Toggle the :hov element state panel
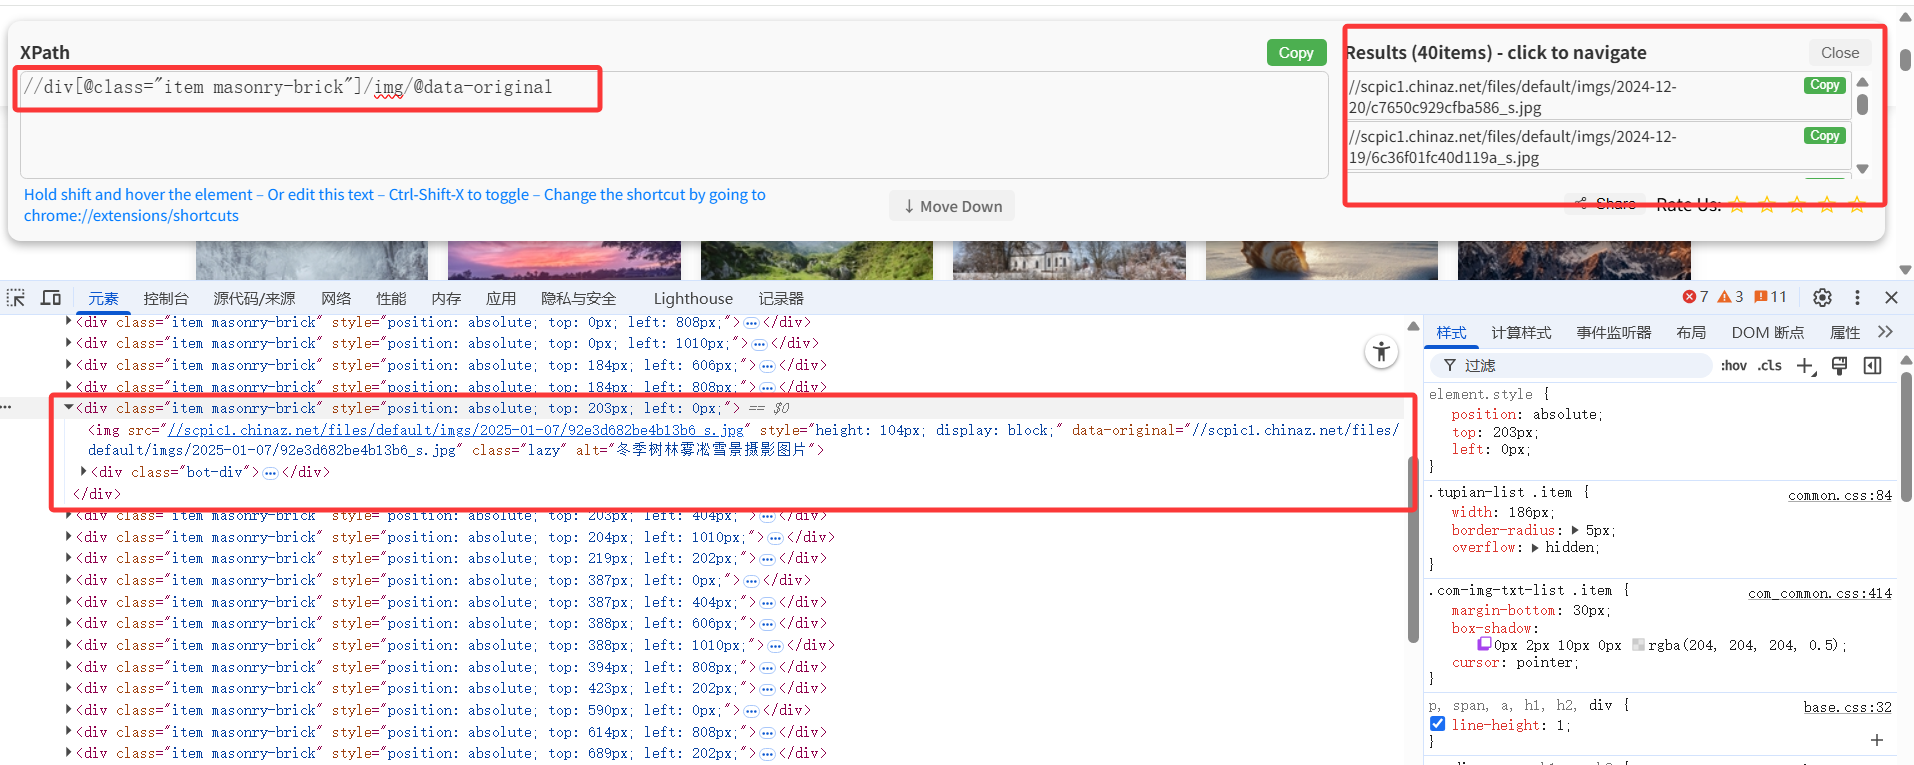 [1733, 366]
